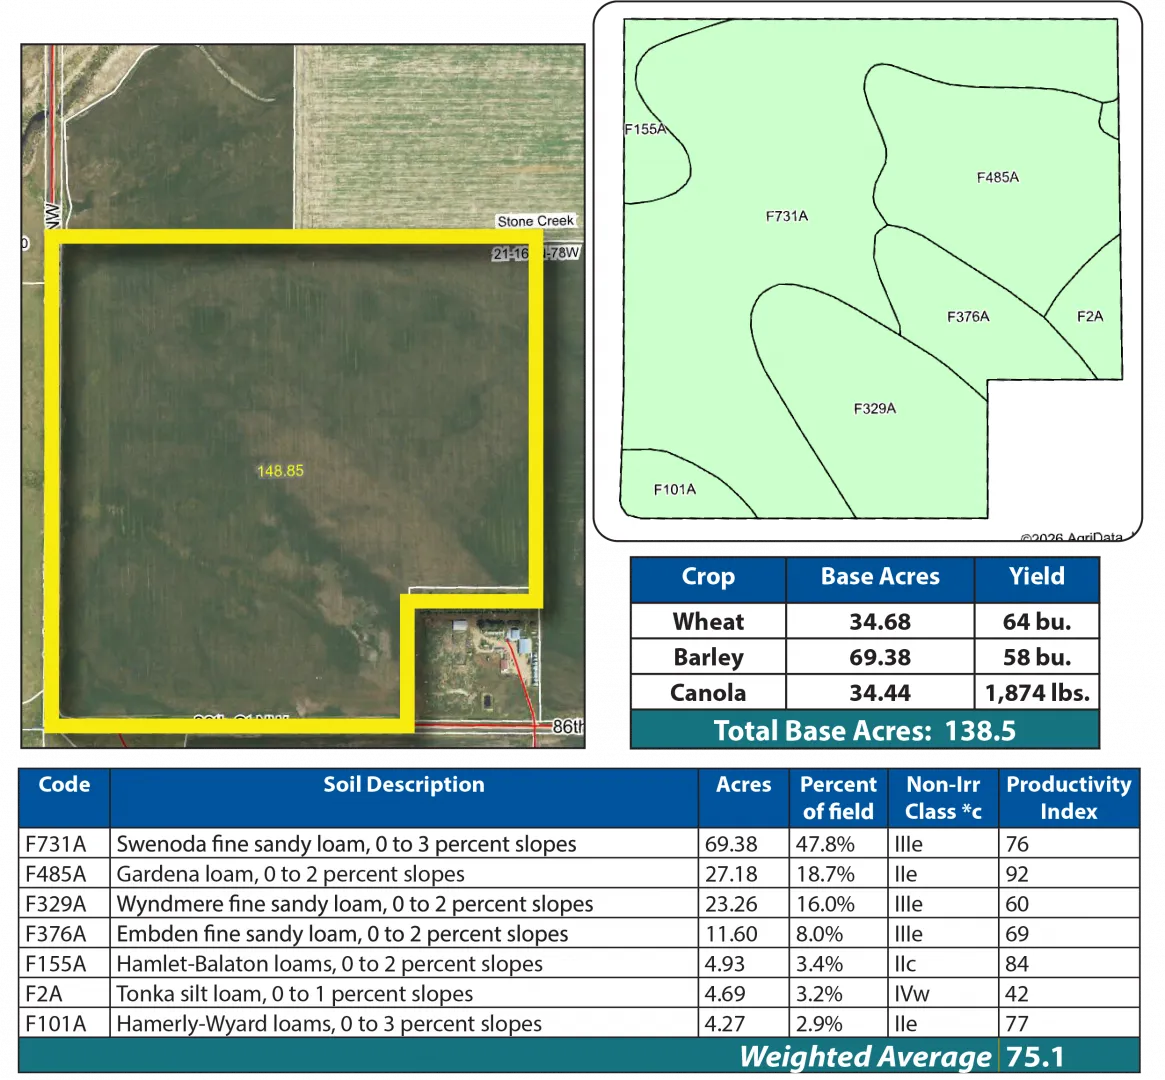Click the Total Base Acres summary bar
This screenshot has width=1165, height=1080.
point(865,730)
